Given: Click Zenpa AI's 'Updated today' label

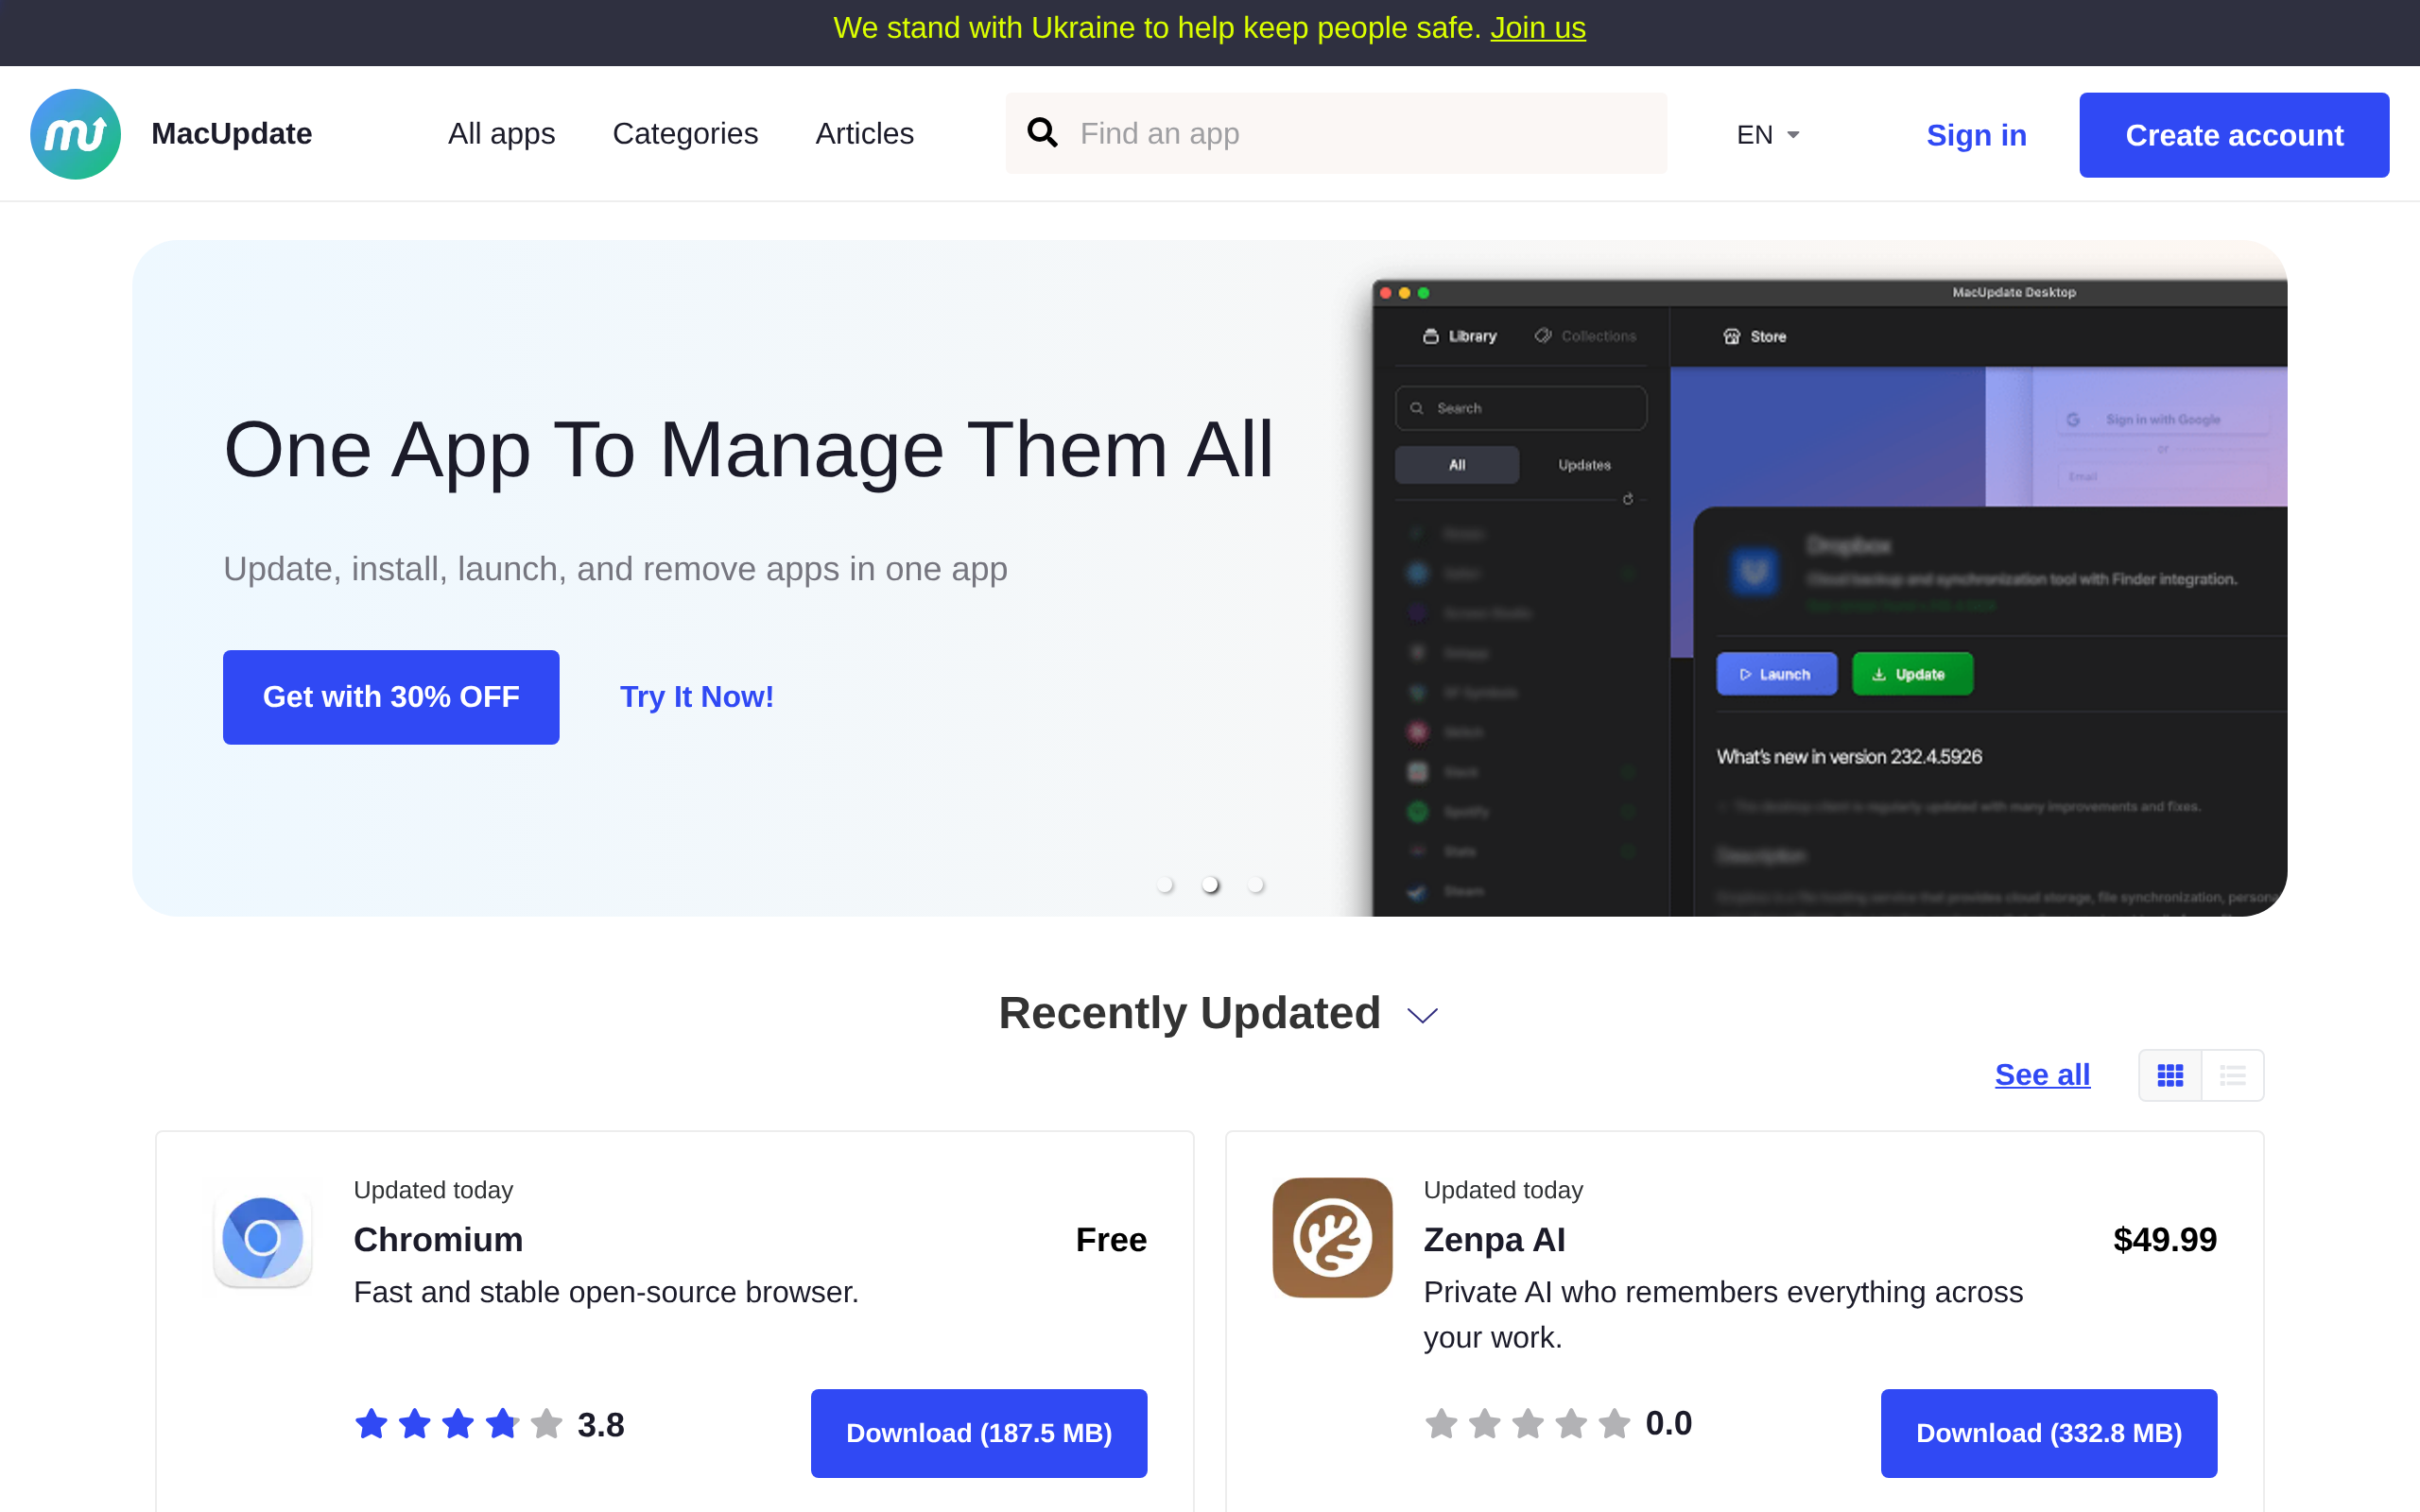Looking at the screenshot, I should tap(1503, 1189).
